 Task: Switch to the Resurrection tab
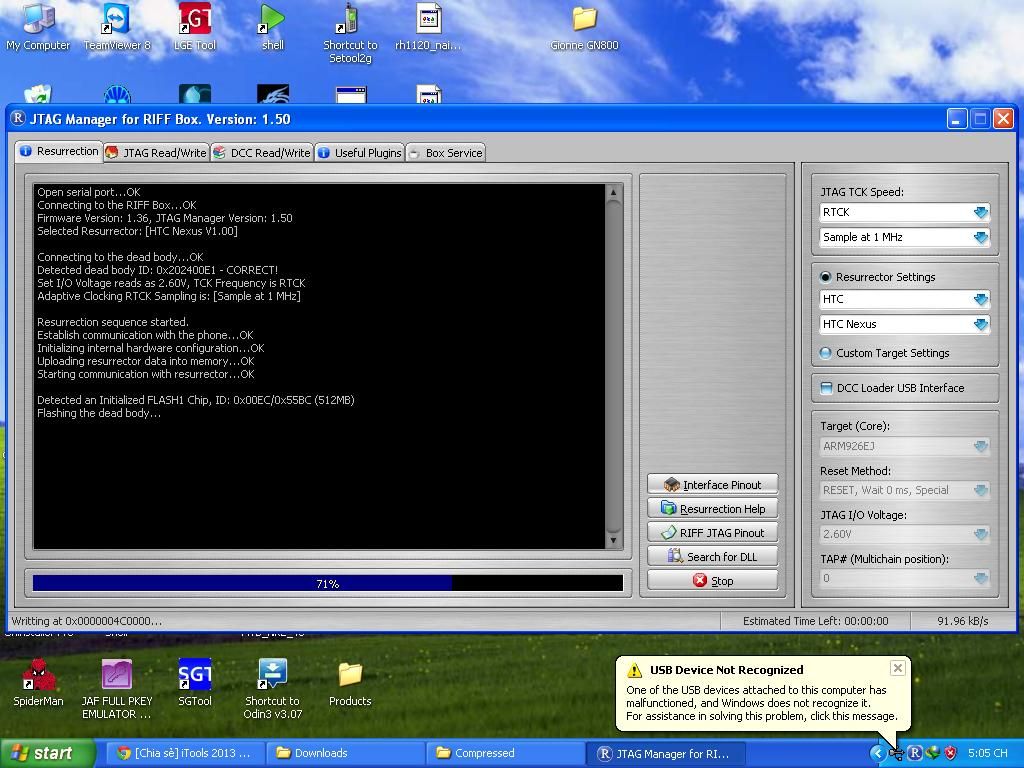[x=59, y=152]
